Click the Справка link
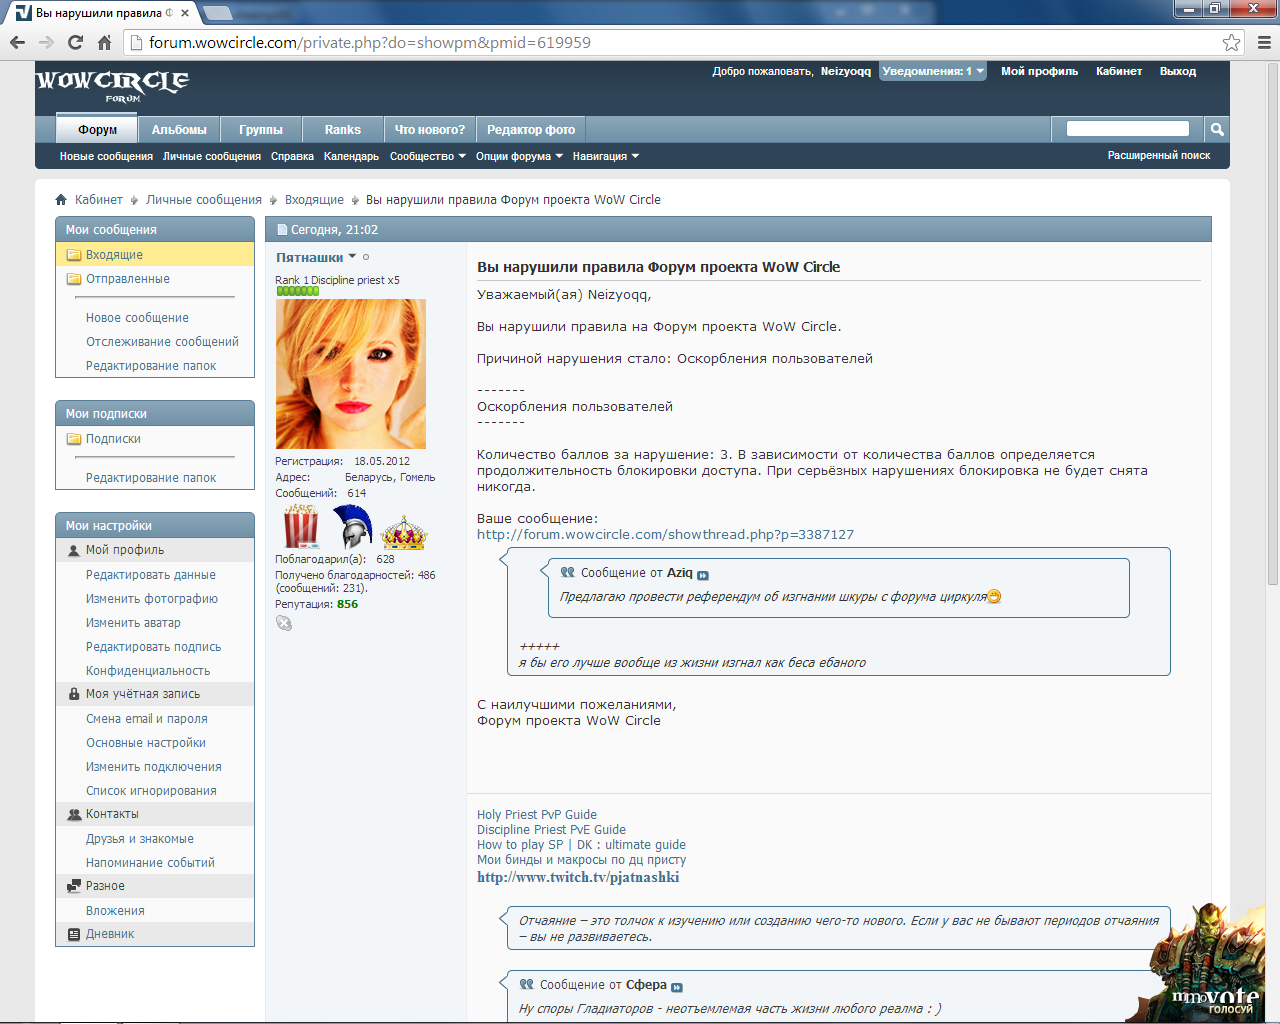 tap(292, 156)
